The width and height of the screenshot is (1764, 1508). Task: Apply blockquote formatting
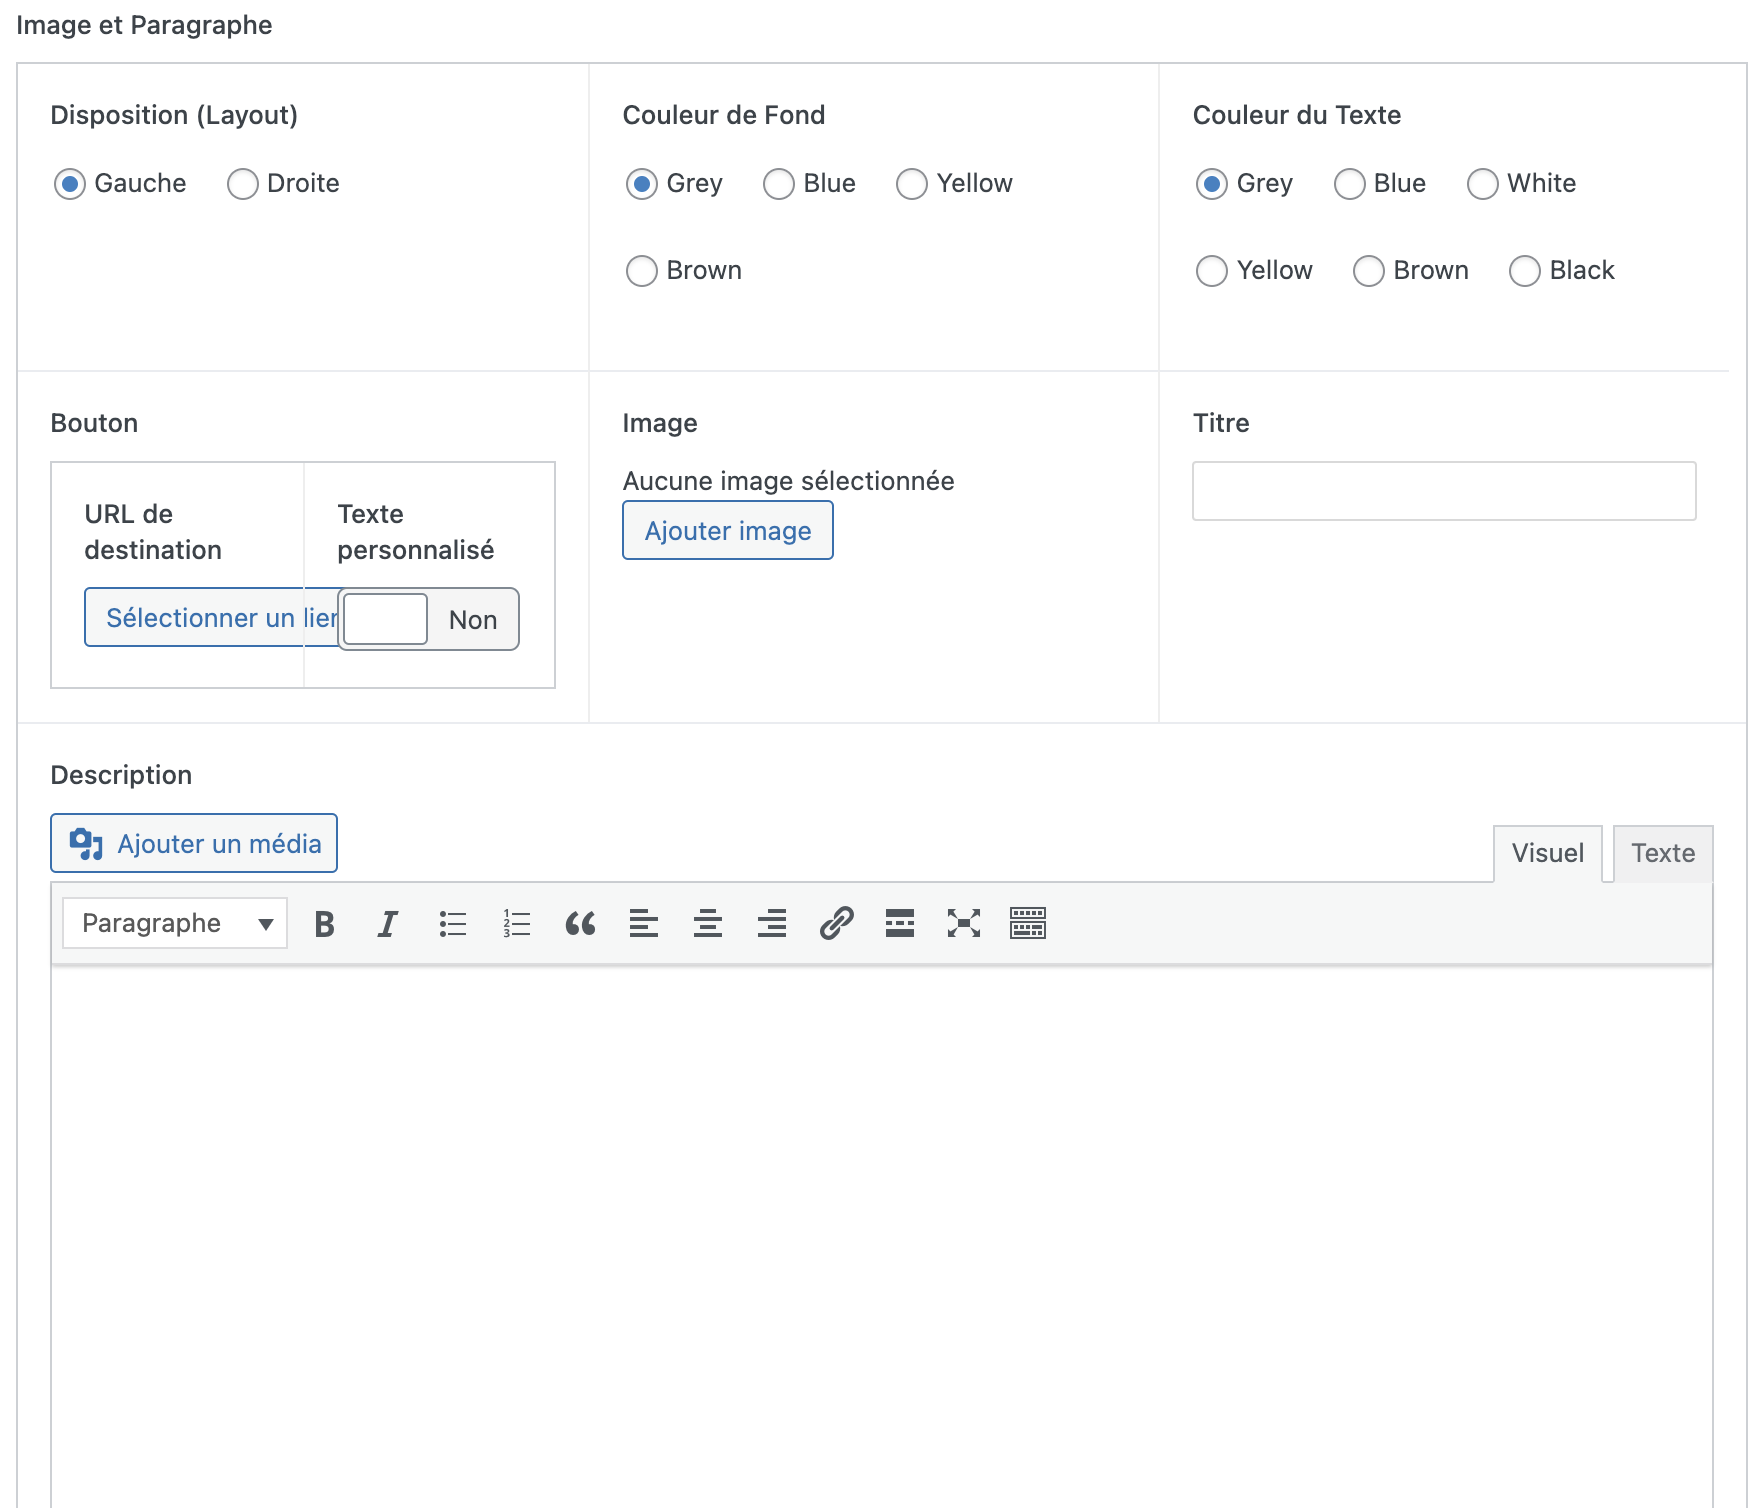(x=580, y=924)
